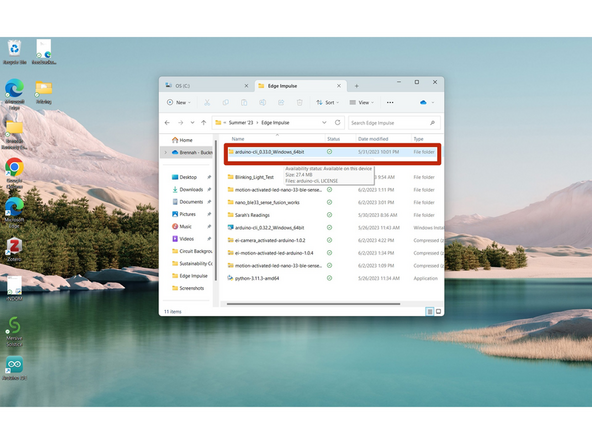The width and height of the screenshot is (592, 444).
Task: Open the See more ellipsis menu
Action: [x=390, y=102]
